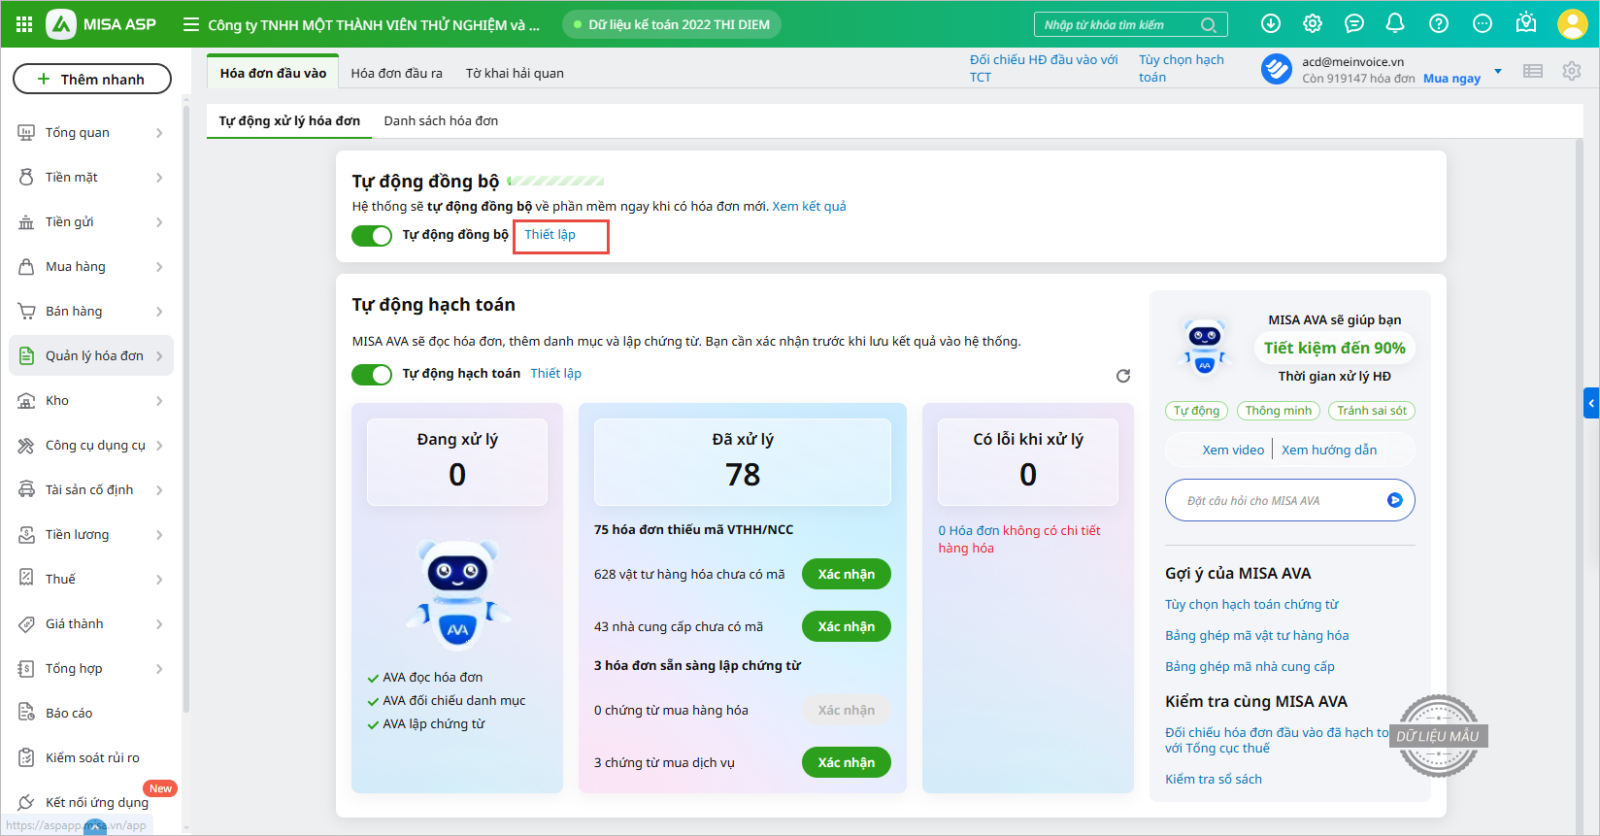
Task: Open the app grid launcher icon
Action: [x=24, y=24]
